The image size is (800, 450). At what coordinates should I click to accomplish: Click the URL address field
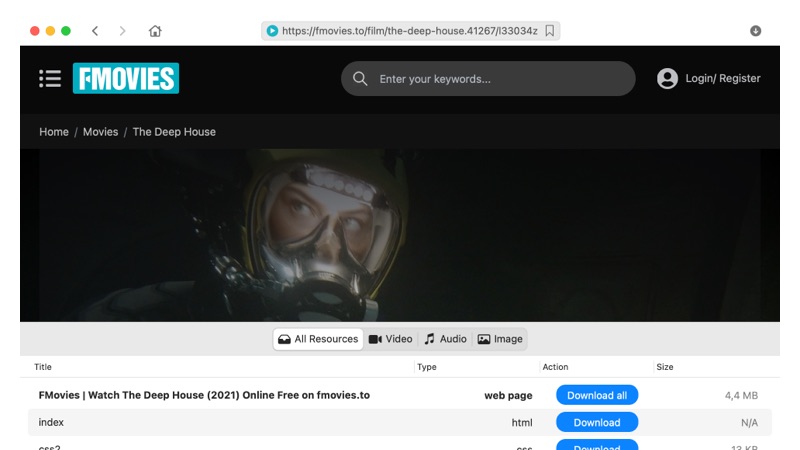click(410, 31)
